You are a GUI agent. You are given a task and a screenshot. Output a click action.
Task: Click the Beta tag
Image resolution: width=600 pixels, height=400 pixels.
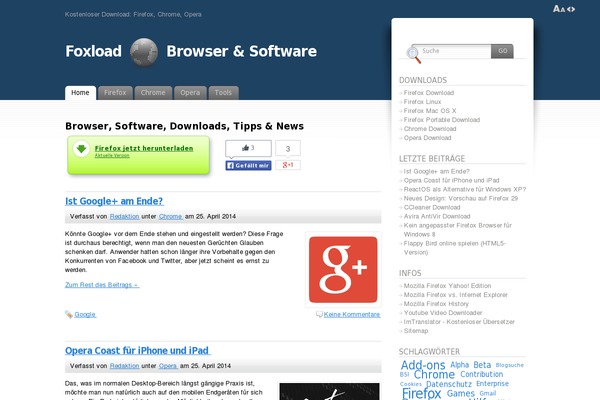tap(482, 365)
